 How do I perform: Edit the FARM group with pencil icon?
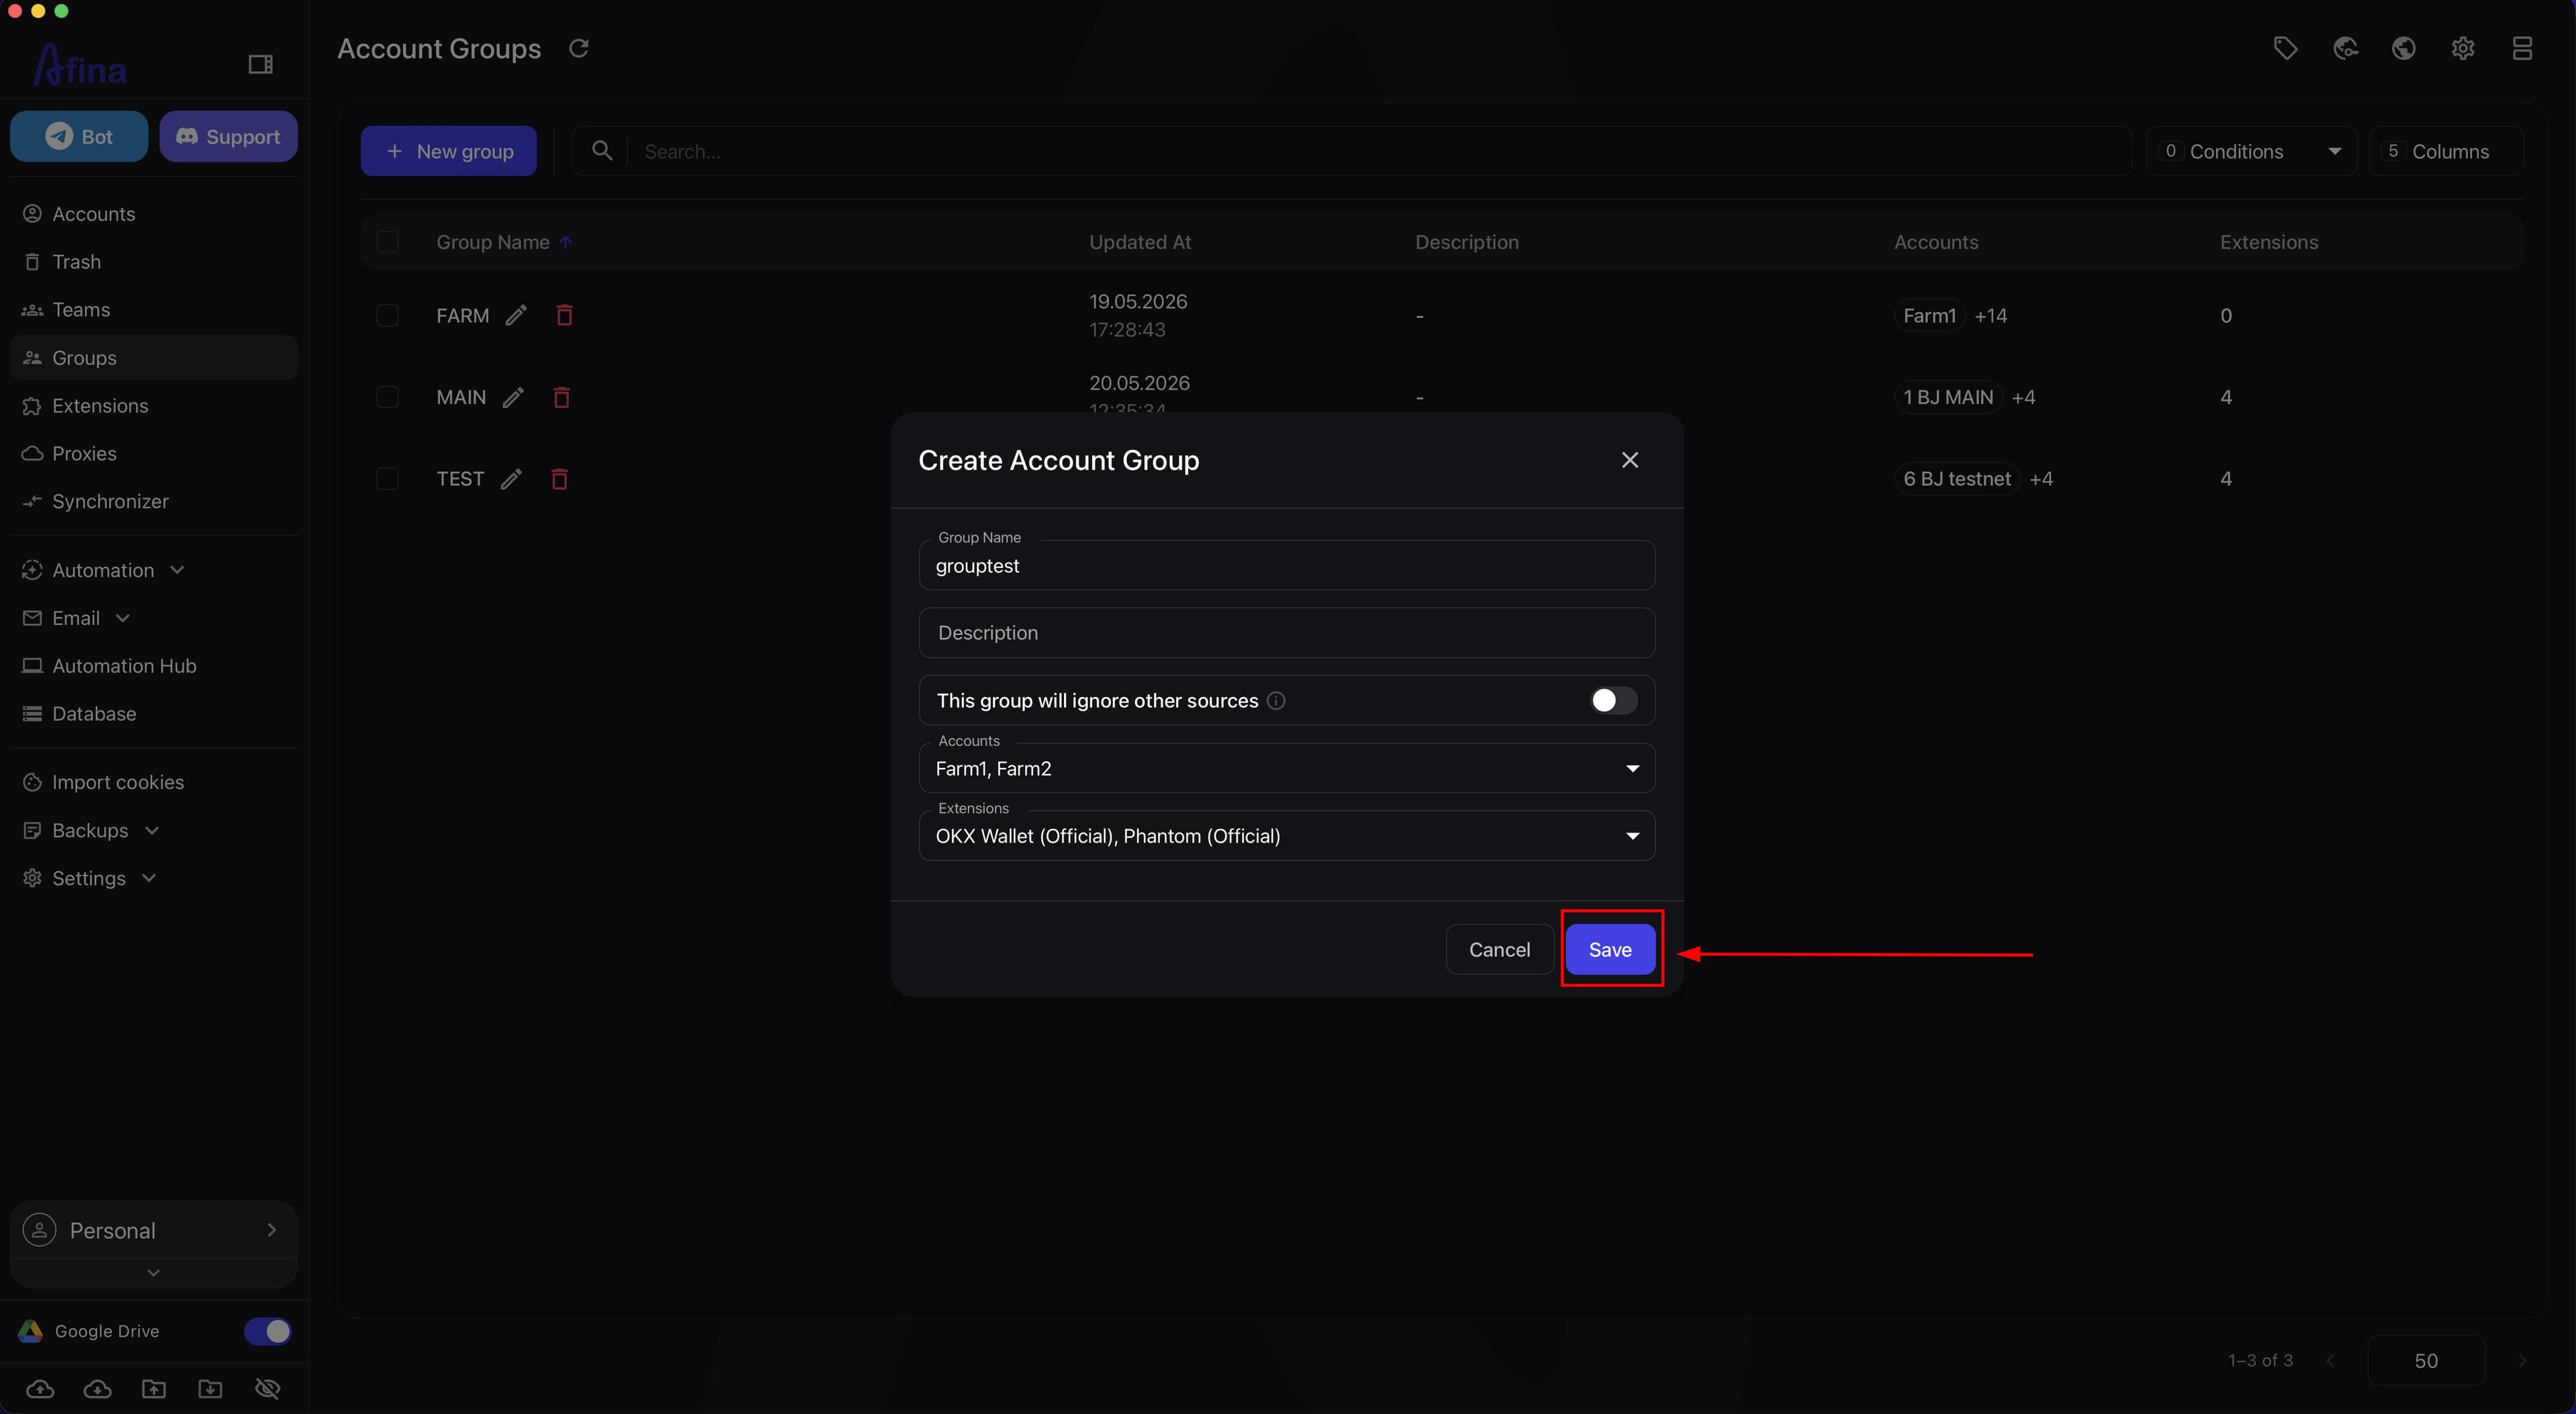(x=516, y=315)
